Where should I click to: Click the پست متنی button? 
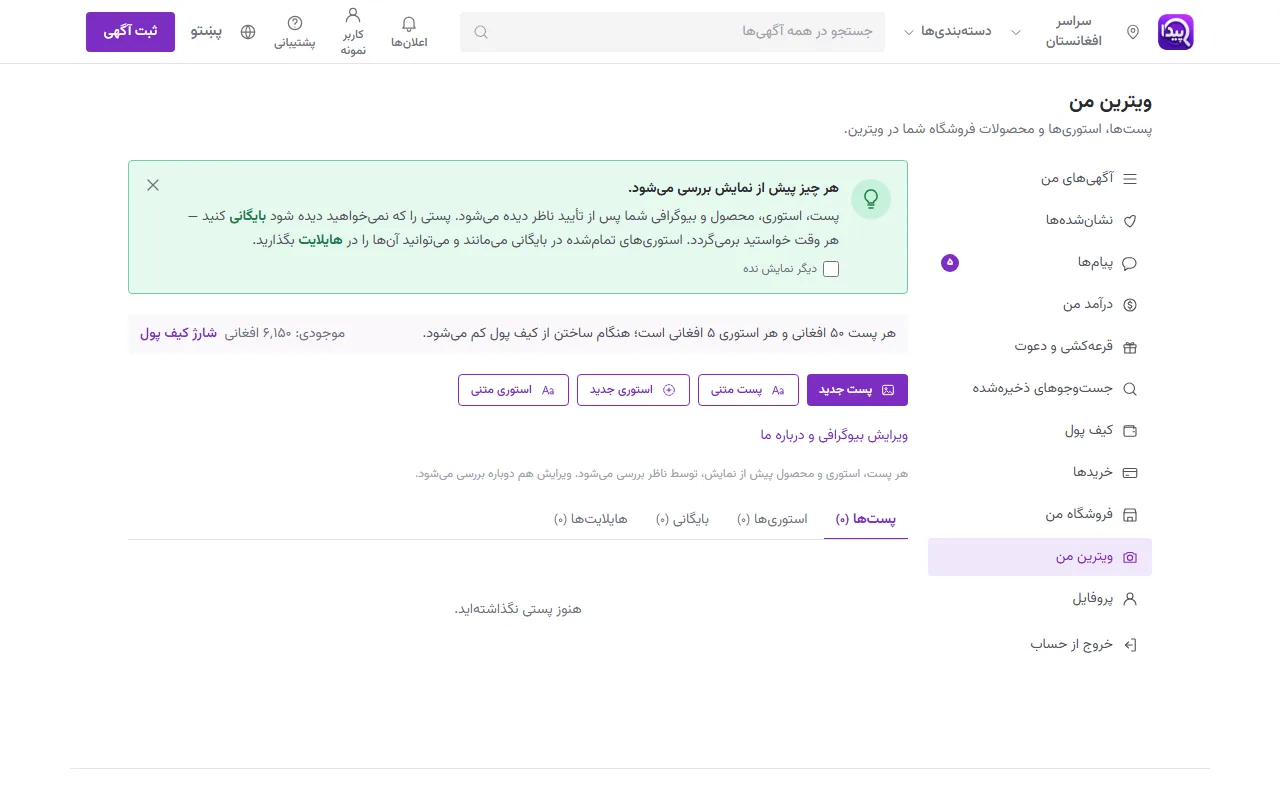click(748, 390)
